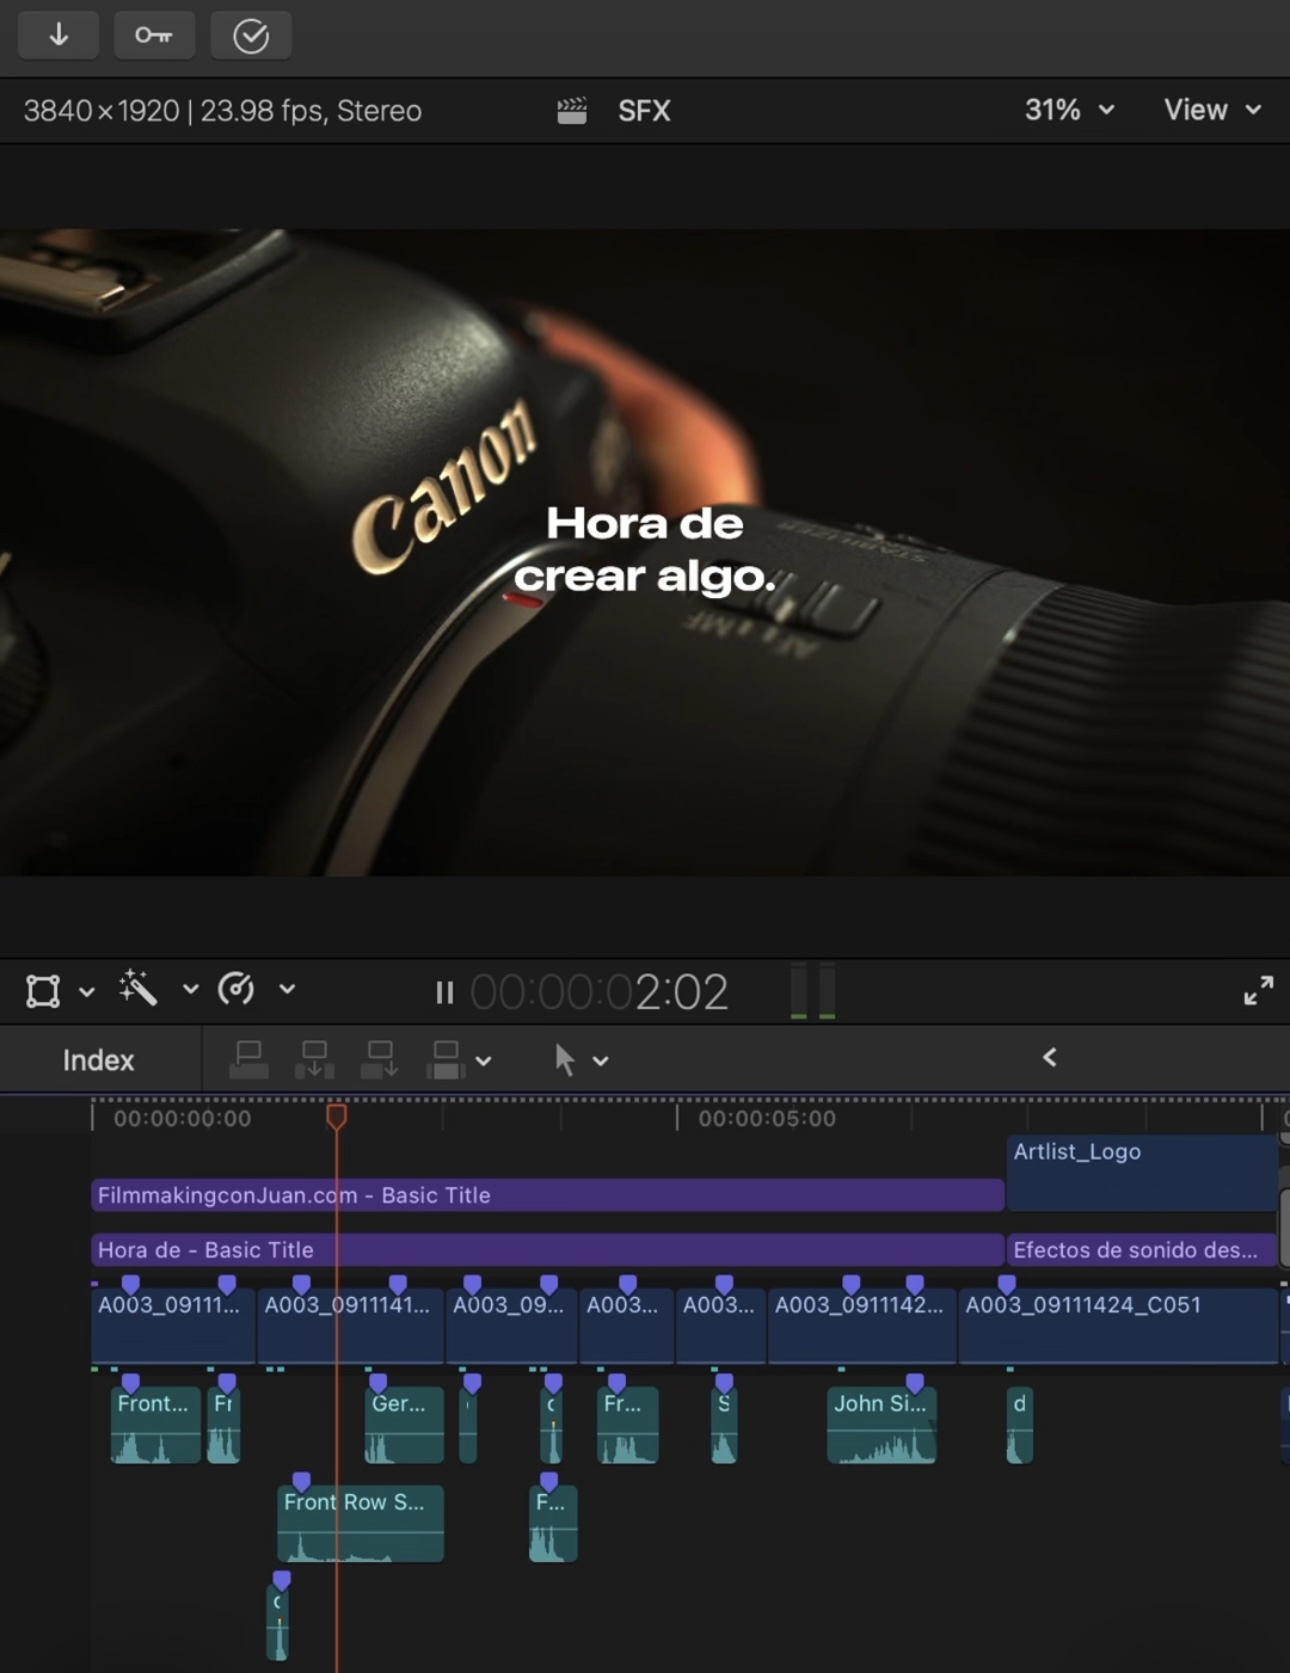Click the magic wand enhancements icon

138,989
